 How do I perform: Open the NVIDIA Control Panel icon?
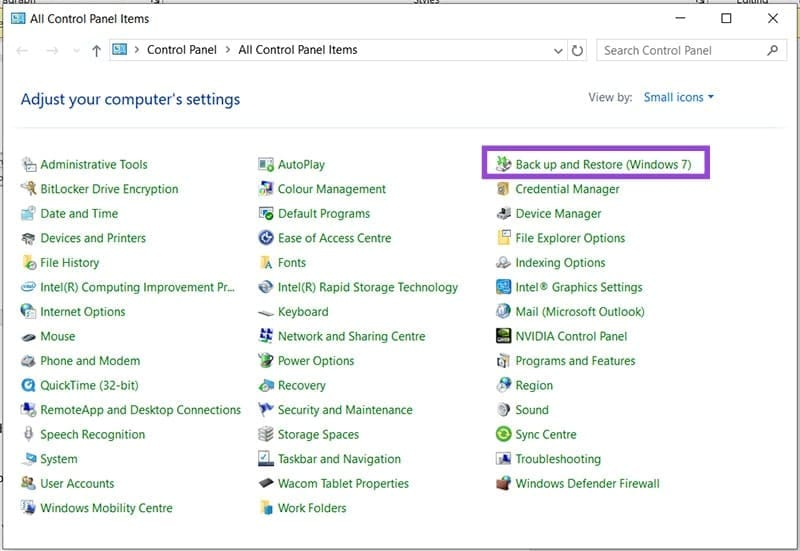(505, 337)
